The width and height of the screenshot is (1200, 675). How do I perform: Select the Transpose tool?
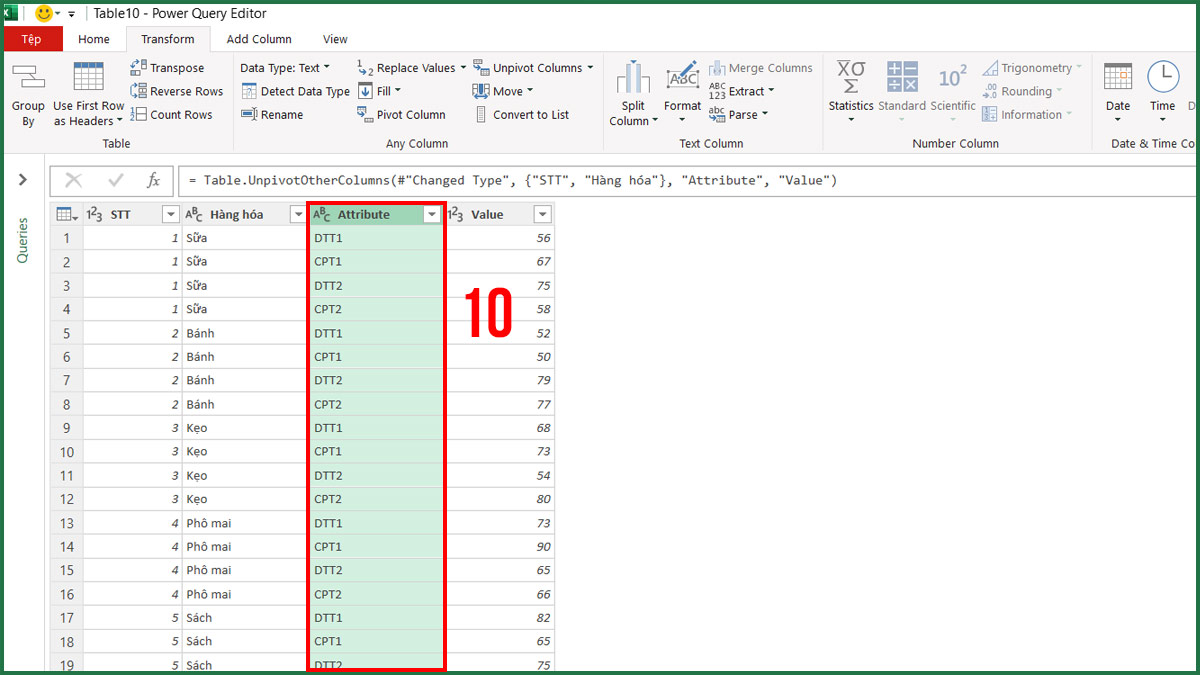click(x=170, y=67)
